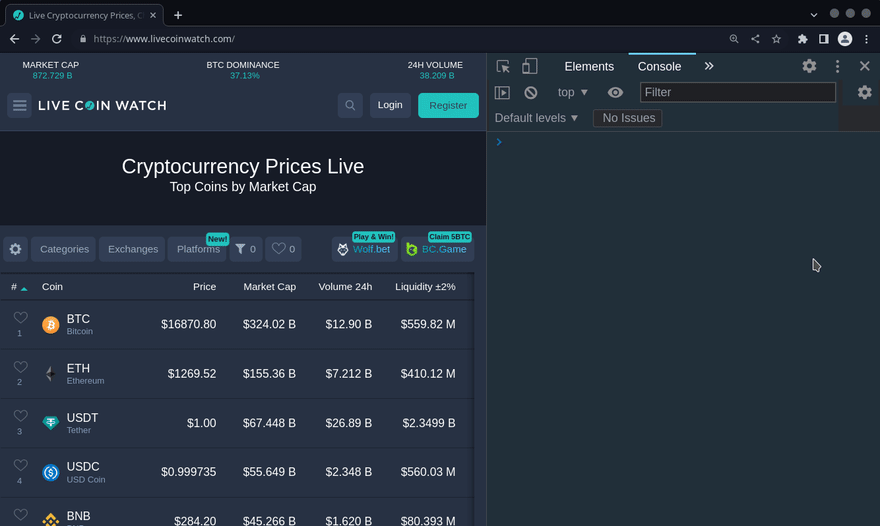Open the table settings gear icon
This screenshot has height=526, width=880.
(16, 249)
